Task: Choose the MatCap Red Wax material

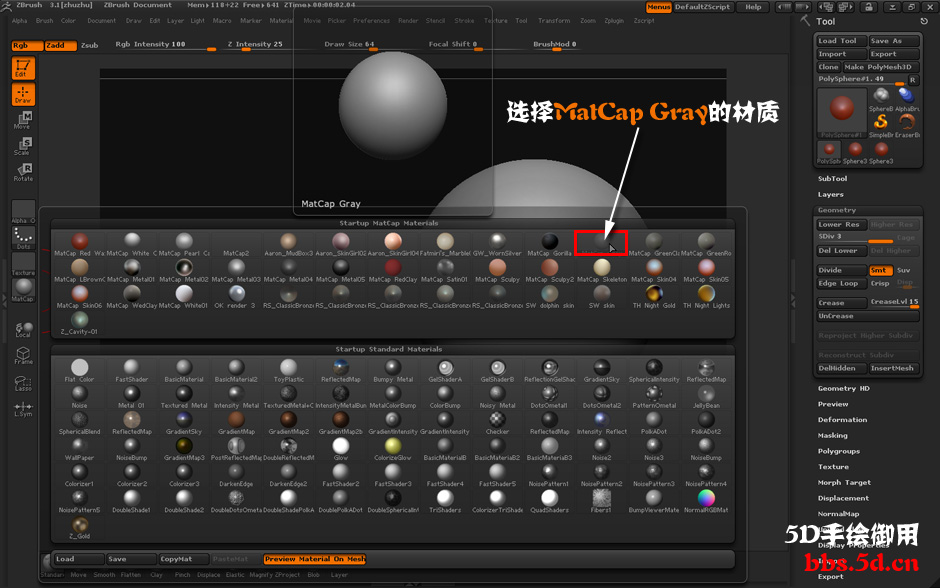Action: [x=80, y=245]
